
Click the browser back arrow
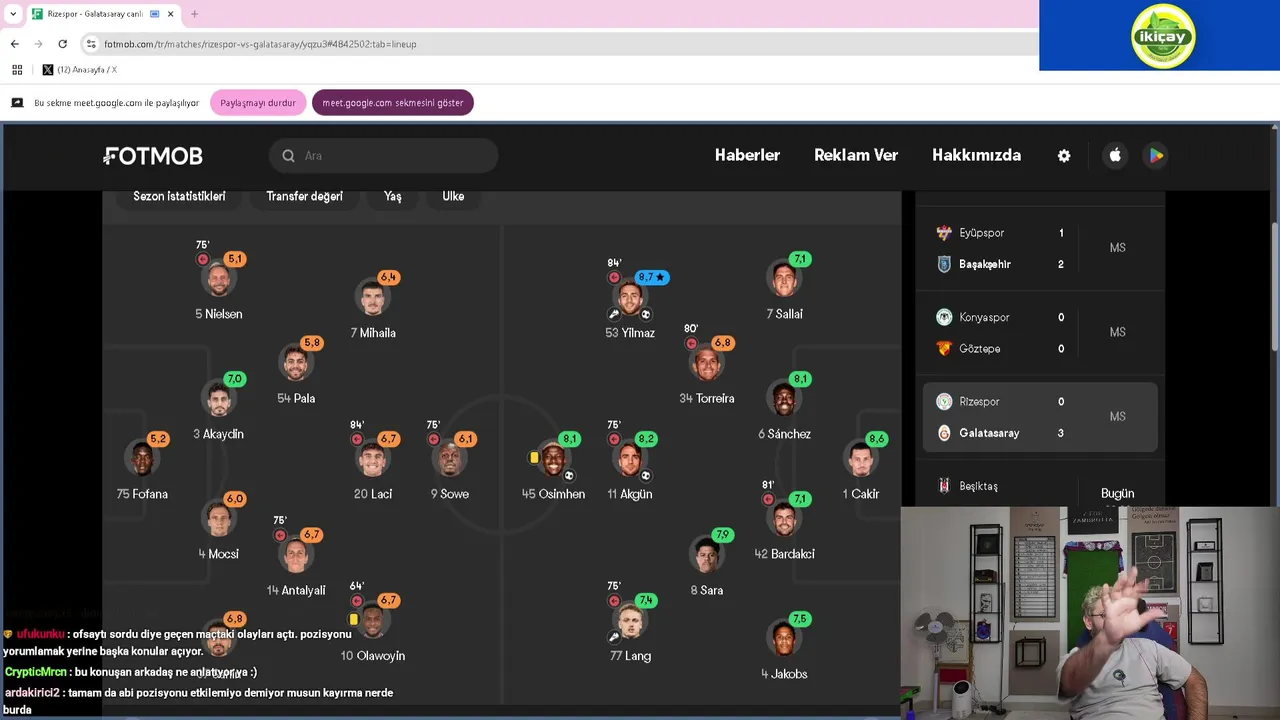tap(14, 44)
